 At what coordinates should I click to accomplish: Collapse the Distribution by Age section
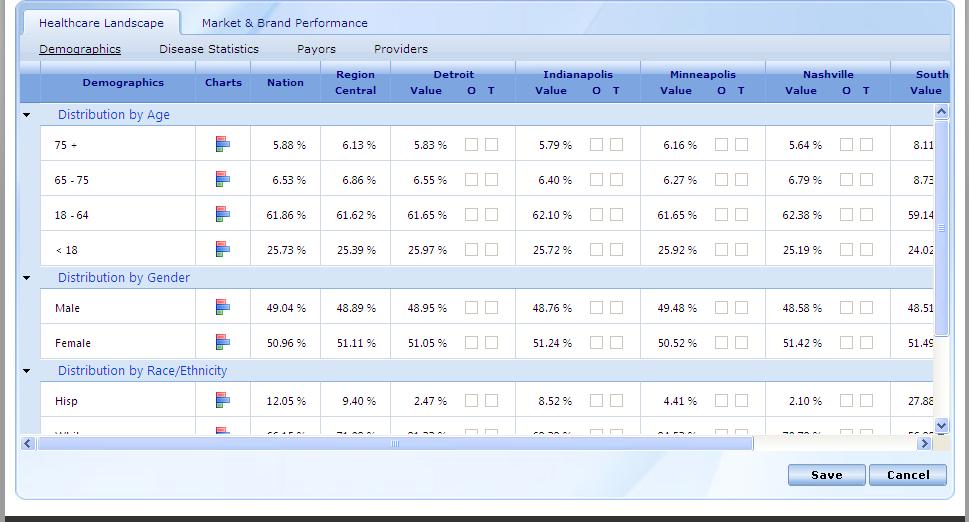[27, 115]
